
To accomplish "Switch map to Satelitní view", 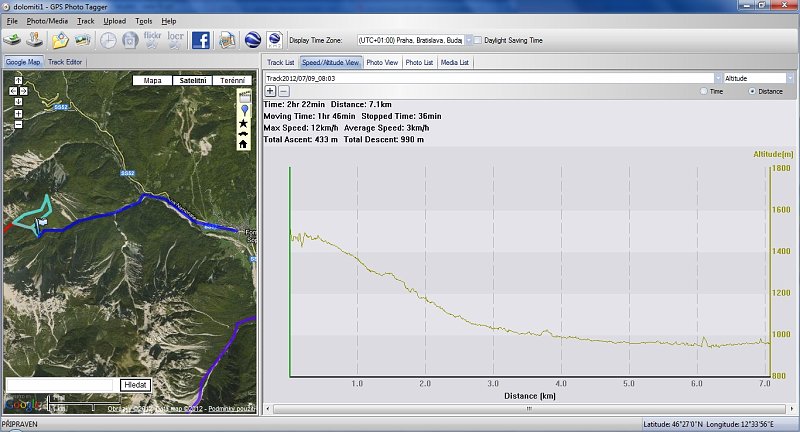I will [193, 81].
